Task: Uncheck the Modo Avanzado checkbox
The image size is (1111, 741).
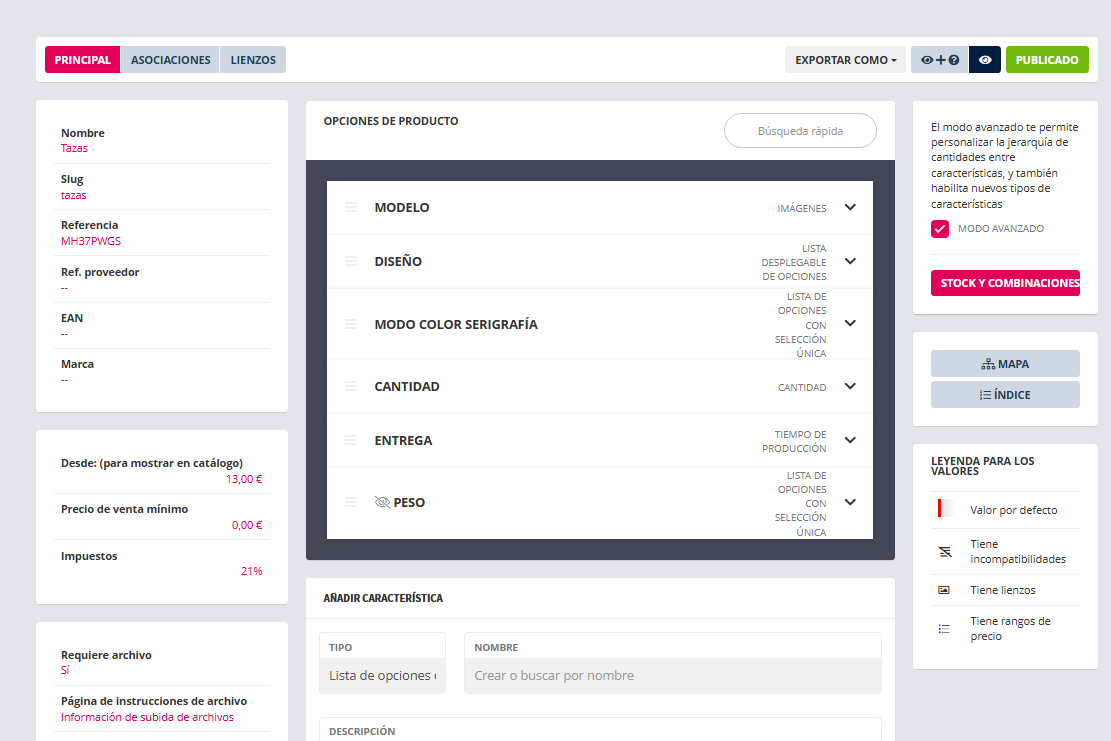Action: [x=940, y=229]
